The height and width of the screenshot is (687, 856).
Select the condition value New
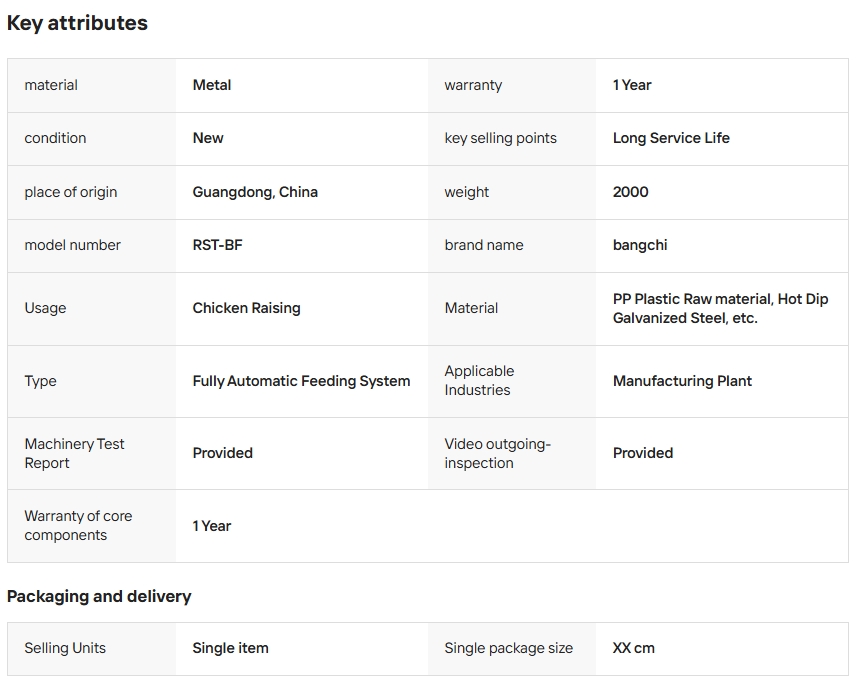click(x=208, y=138)
